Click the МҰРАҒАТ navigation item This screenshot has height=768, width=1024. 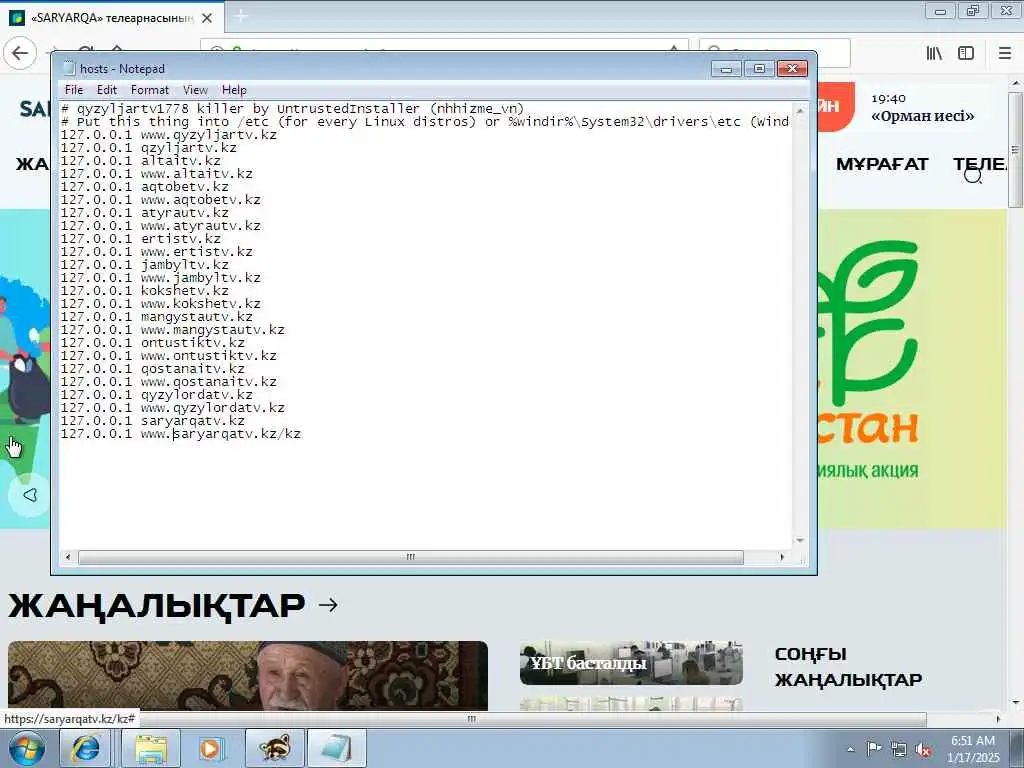pos(882,164)
